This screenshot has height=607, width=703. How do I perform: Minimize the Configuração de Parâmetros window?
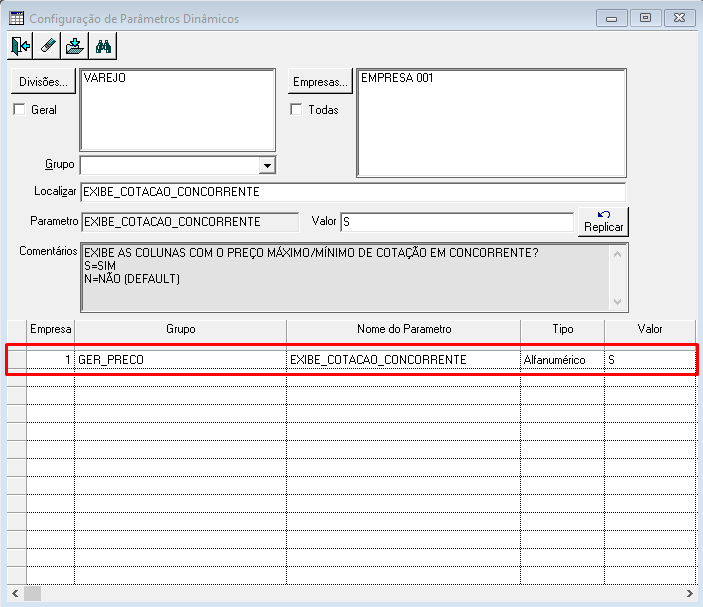[612, 18]
